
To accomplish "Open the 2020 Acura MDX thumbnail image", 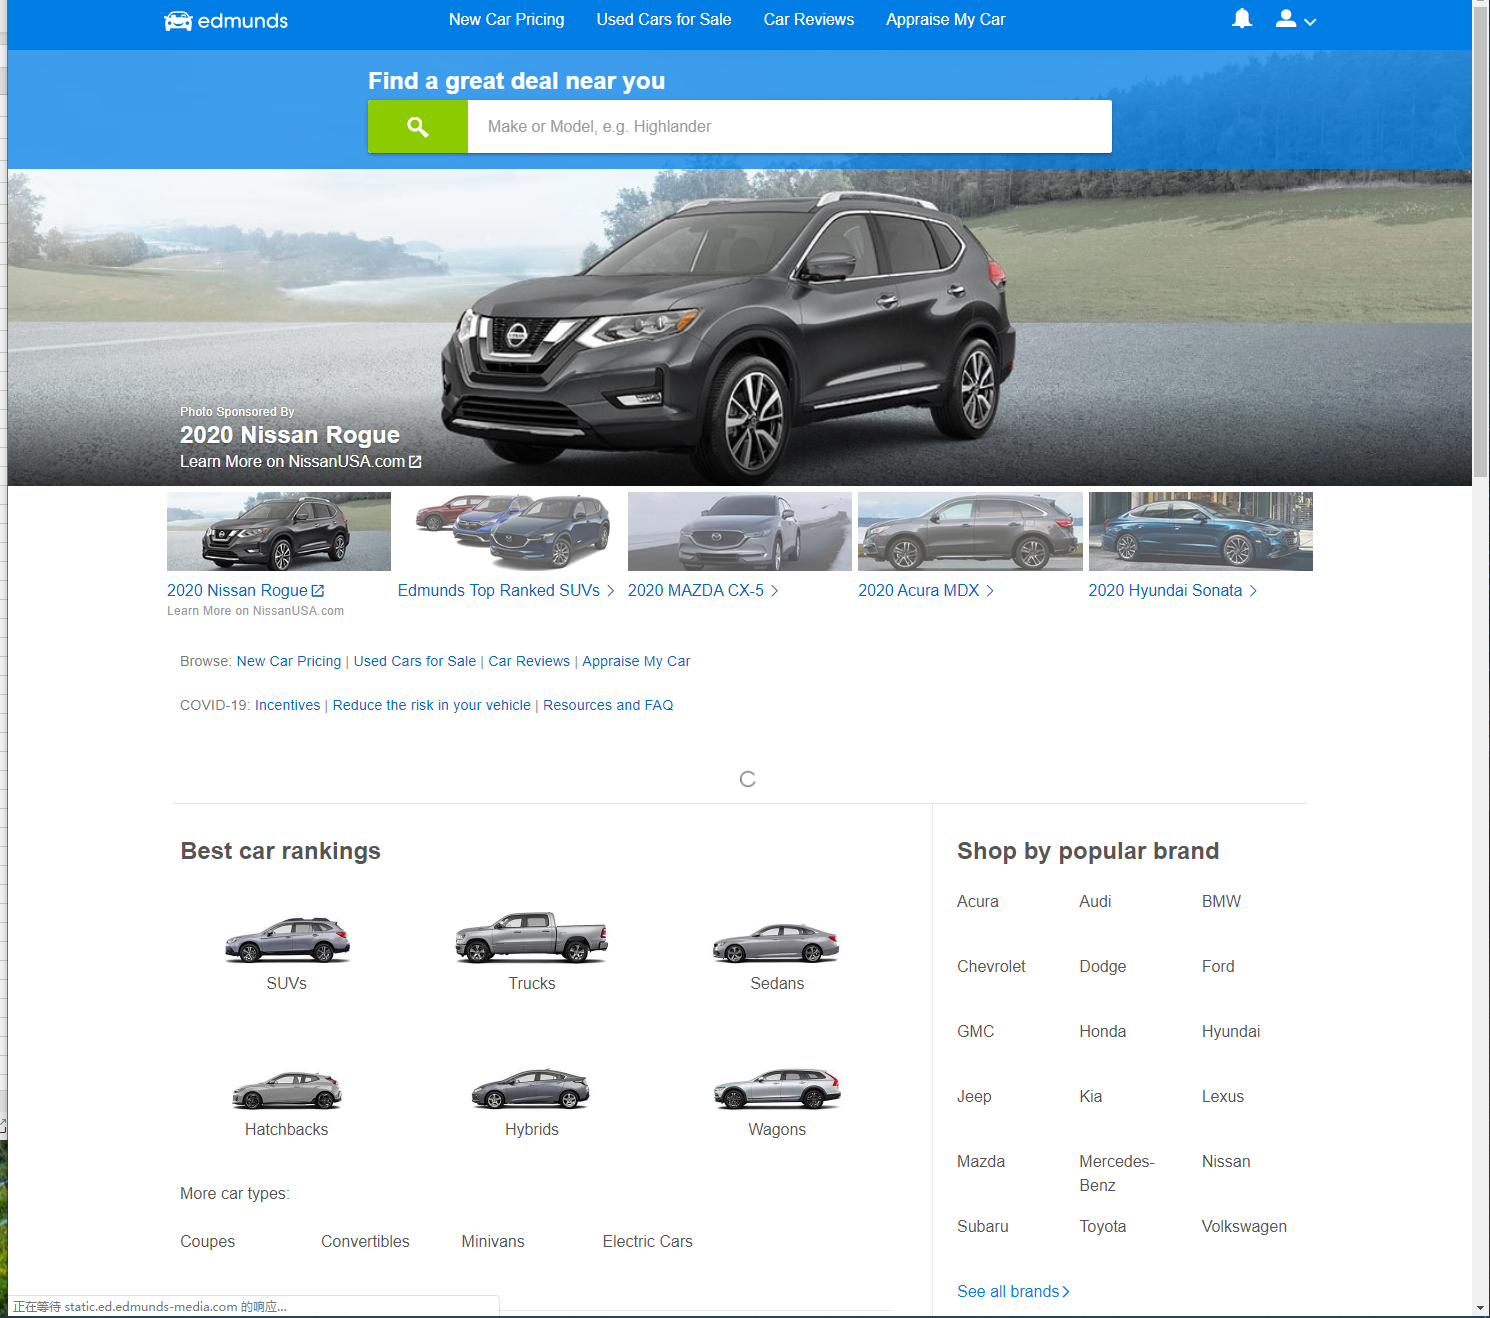I will [x=970, y=531].
